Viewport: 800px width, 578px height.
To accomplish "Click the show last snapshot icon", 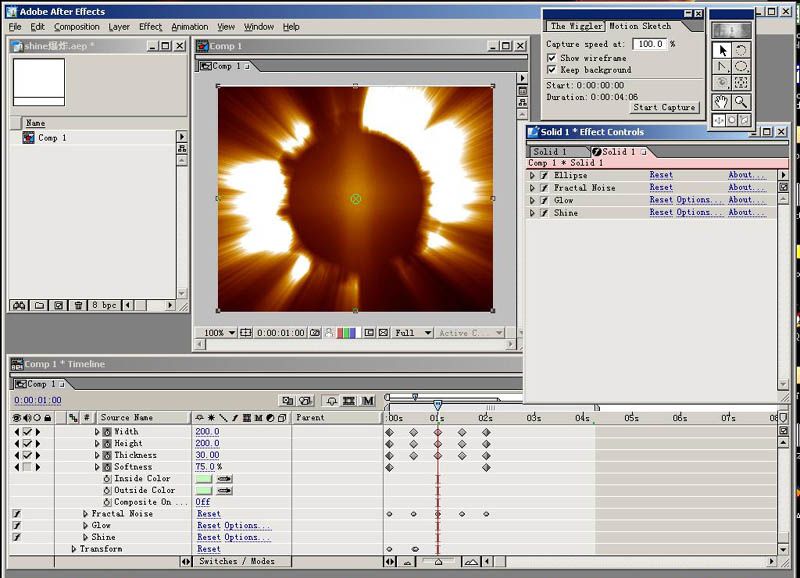I will tap(329, 333).
